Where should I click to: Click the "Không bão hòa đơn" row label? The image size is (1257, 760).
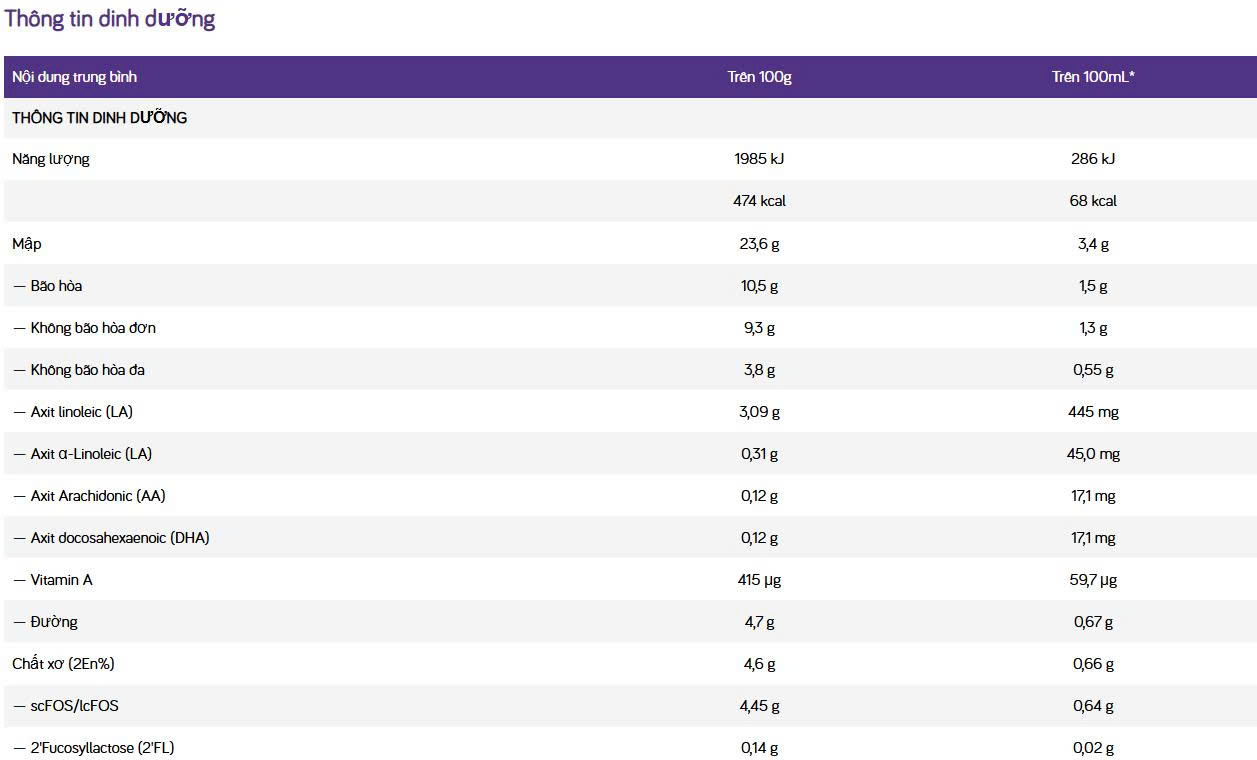click(x=92, y=328)
